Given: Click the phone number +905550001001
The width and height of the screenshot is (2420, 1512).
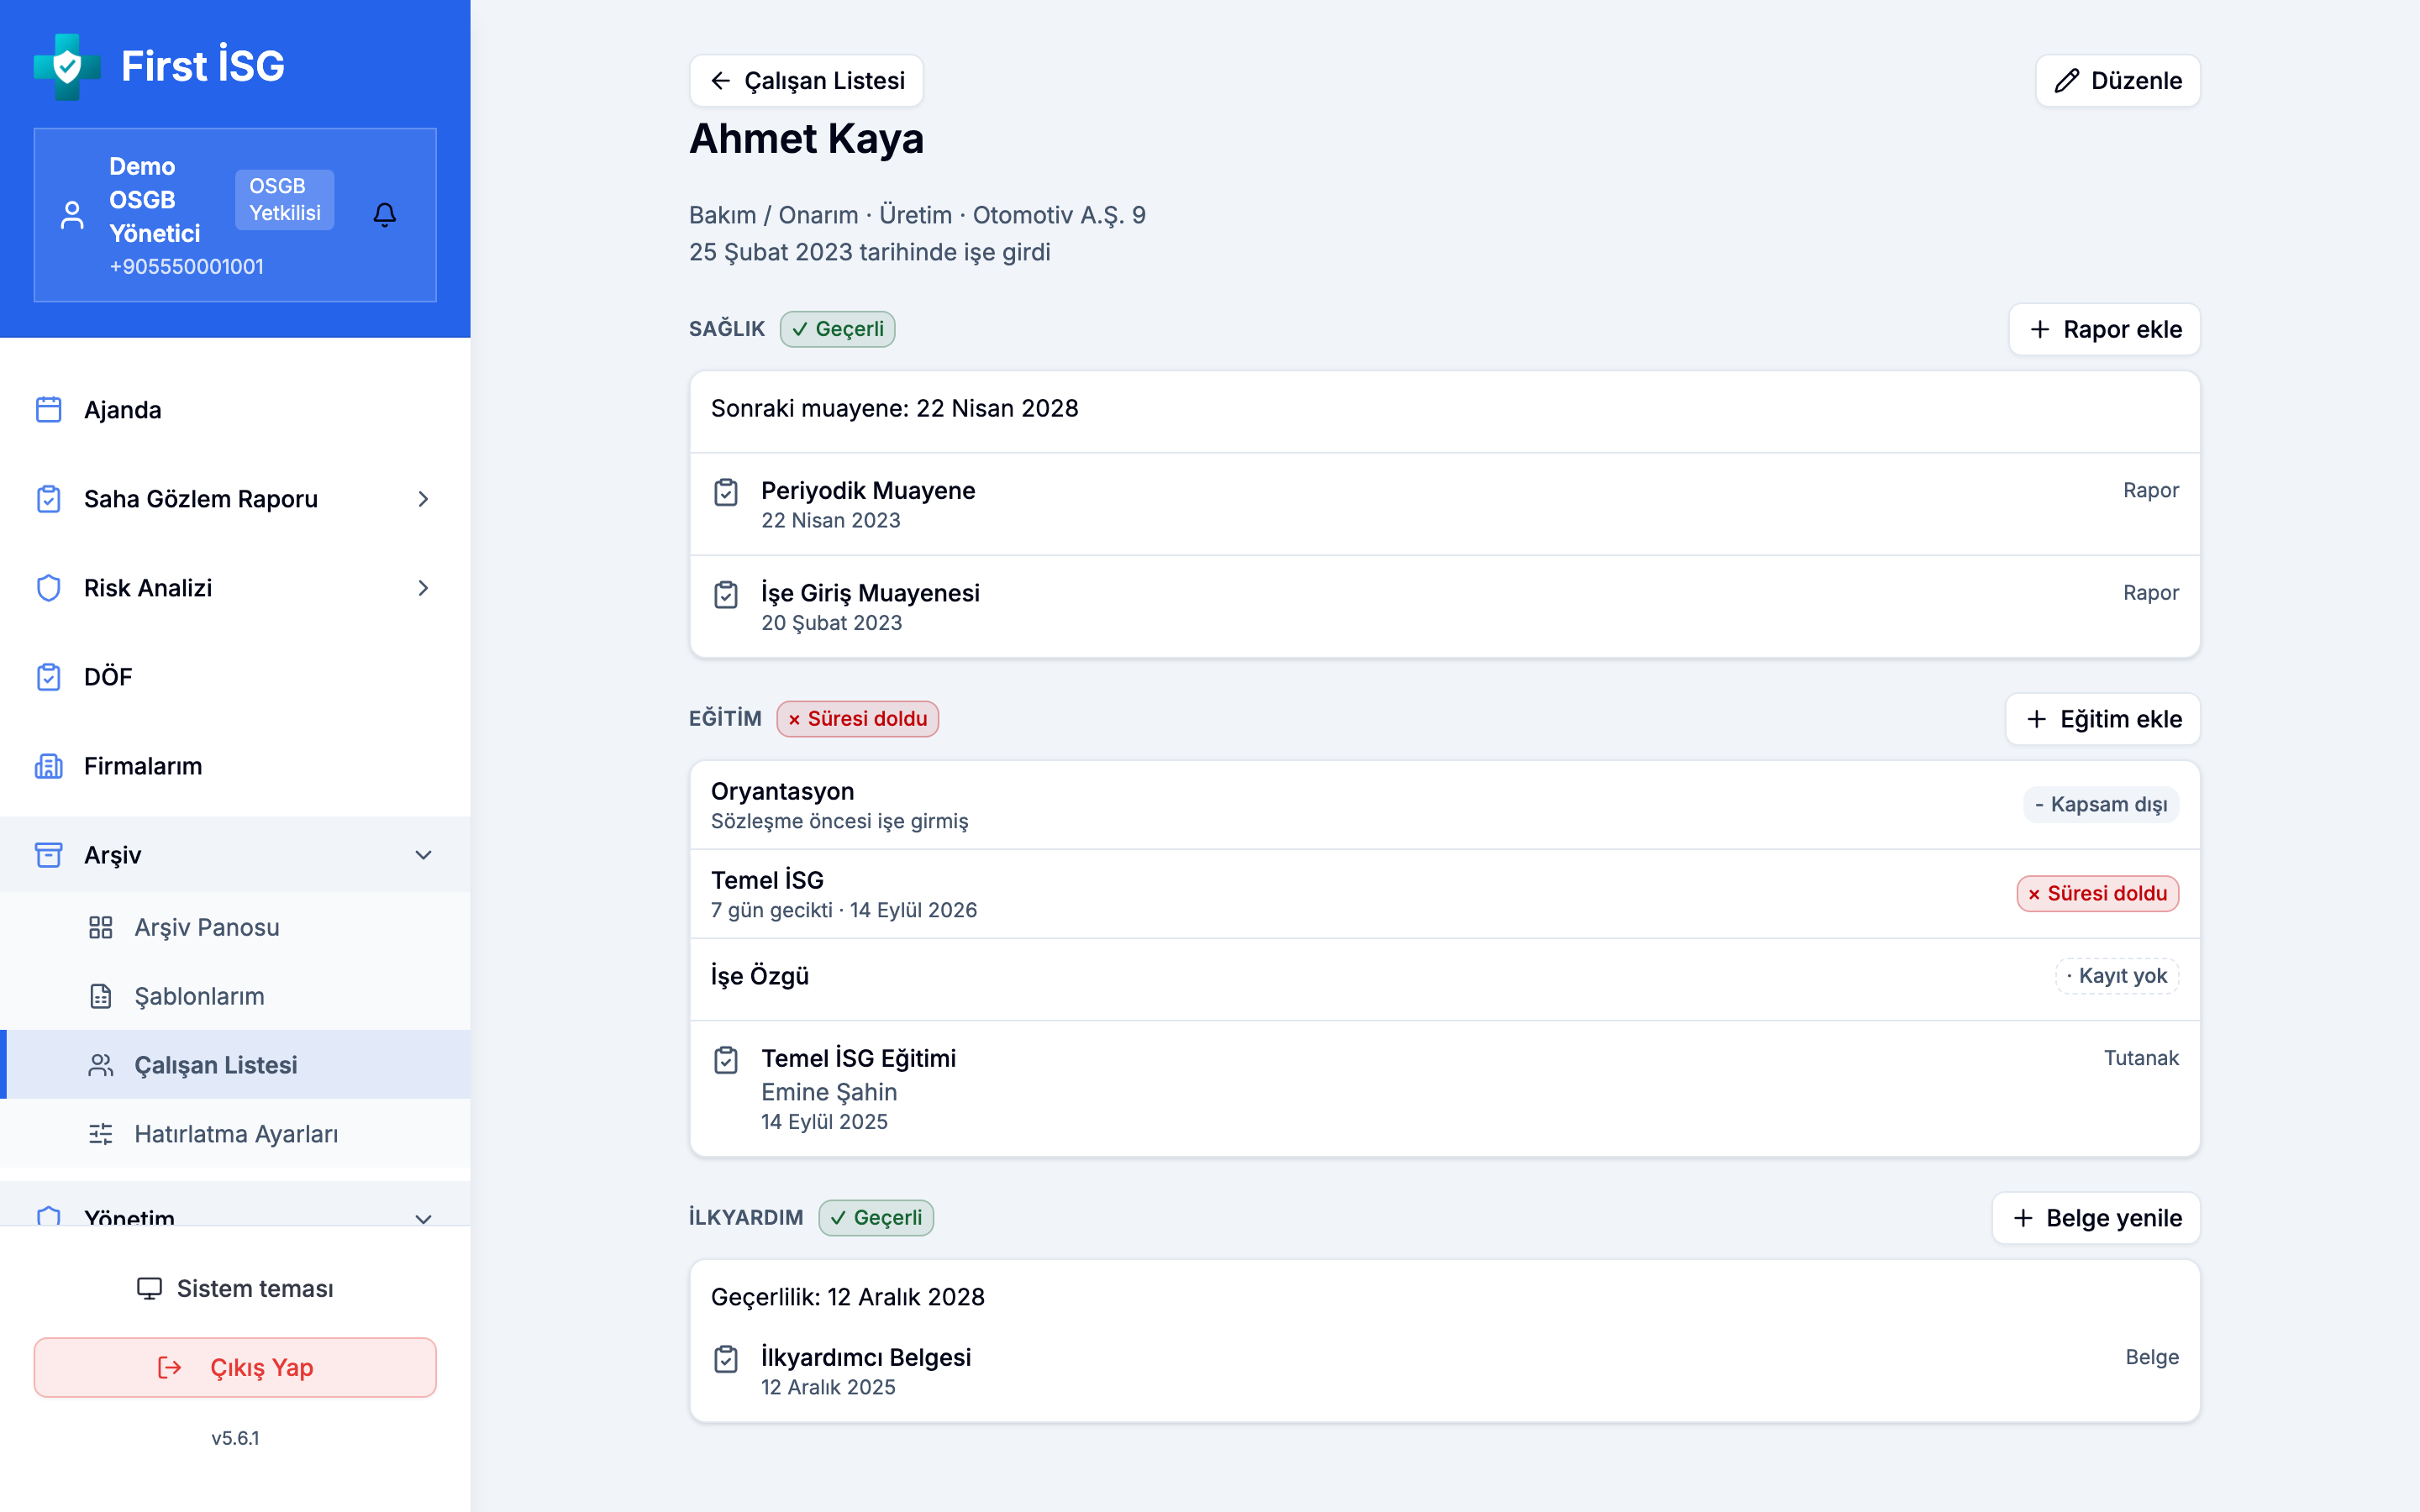Looking at the screenshot, I should (x=187, y=267).
